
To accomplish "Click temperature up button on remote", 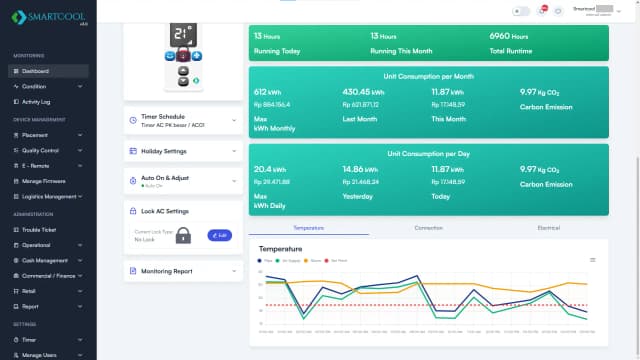I will [183, 71].
